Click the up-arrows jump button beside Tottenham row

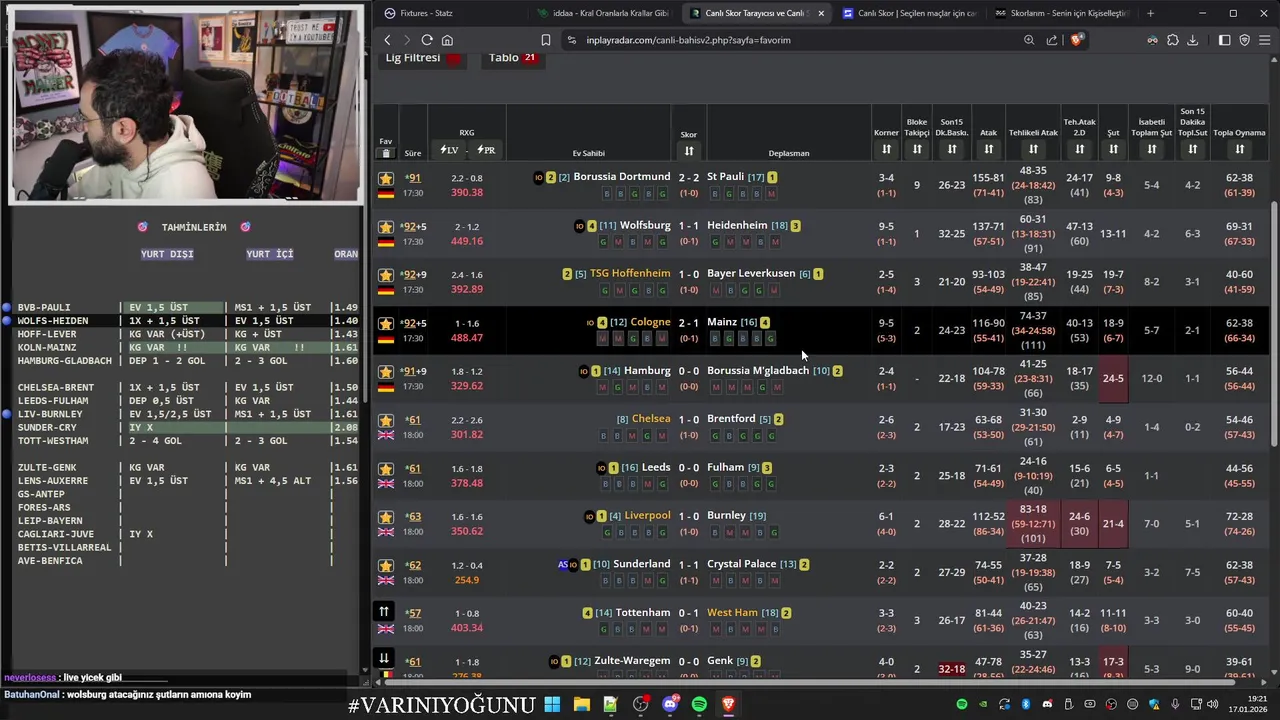[x=384, y=611]
